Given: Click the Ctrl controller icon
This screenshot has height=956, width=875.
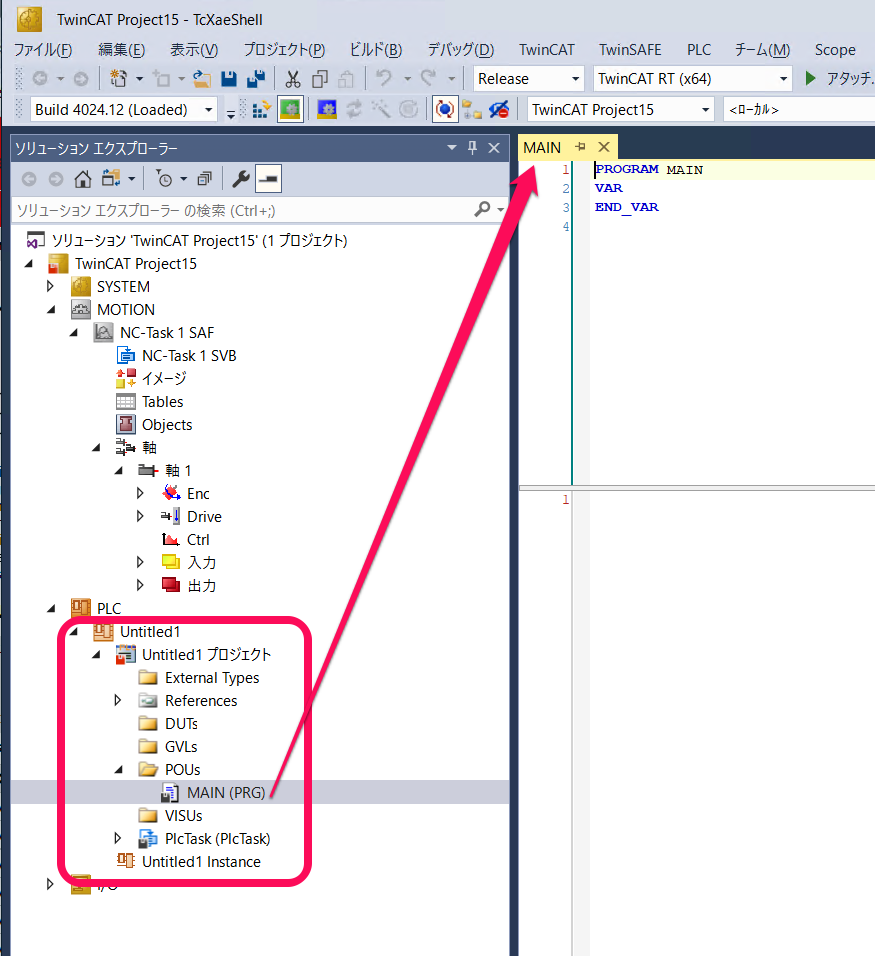Looking at the screenshot, I should pos(170,540).
